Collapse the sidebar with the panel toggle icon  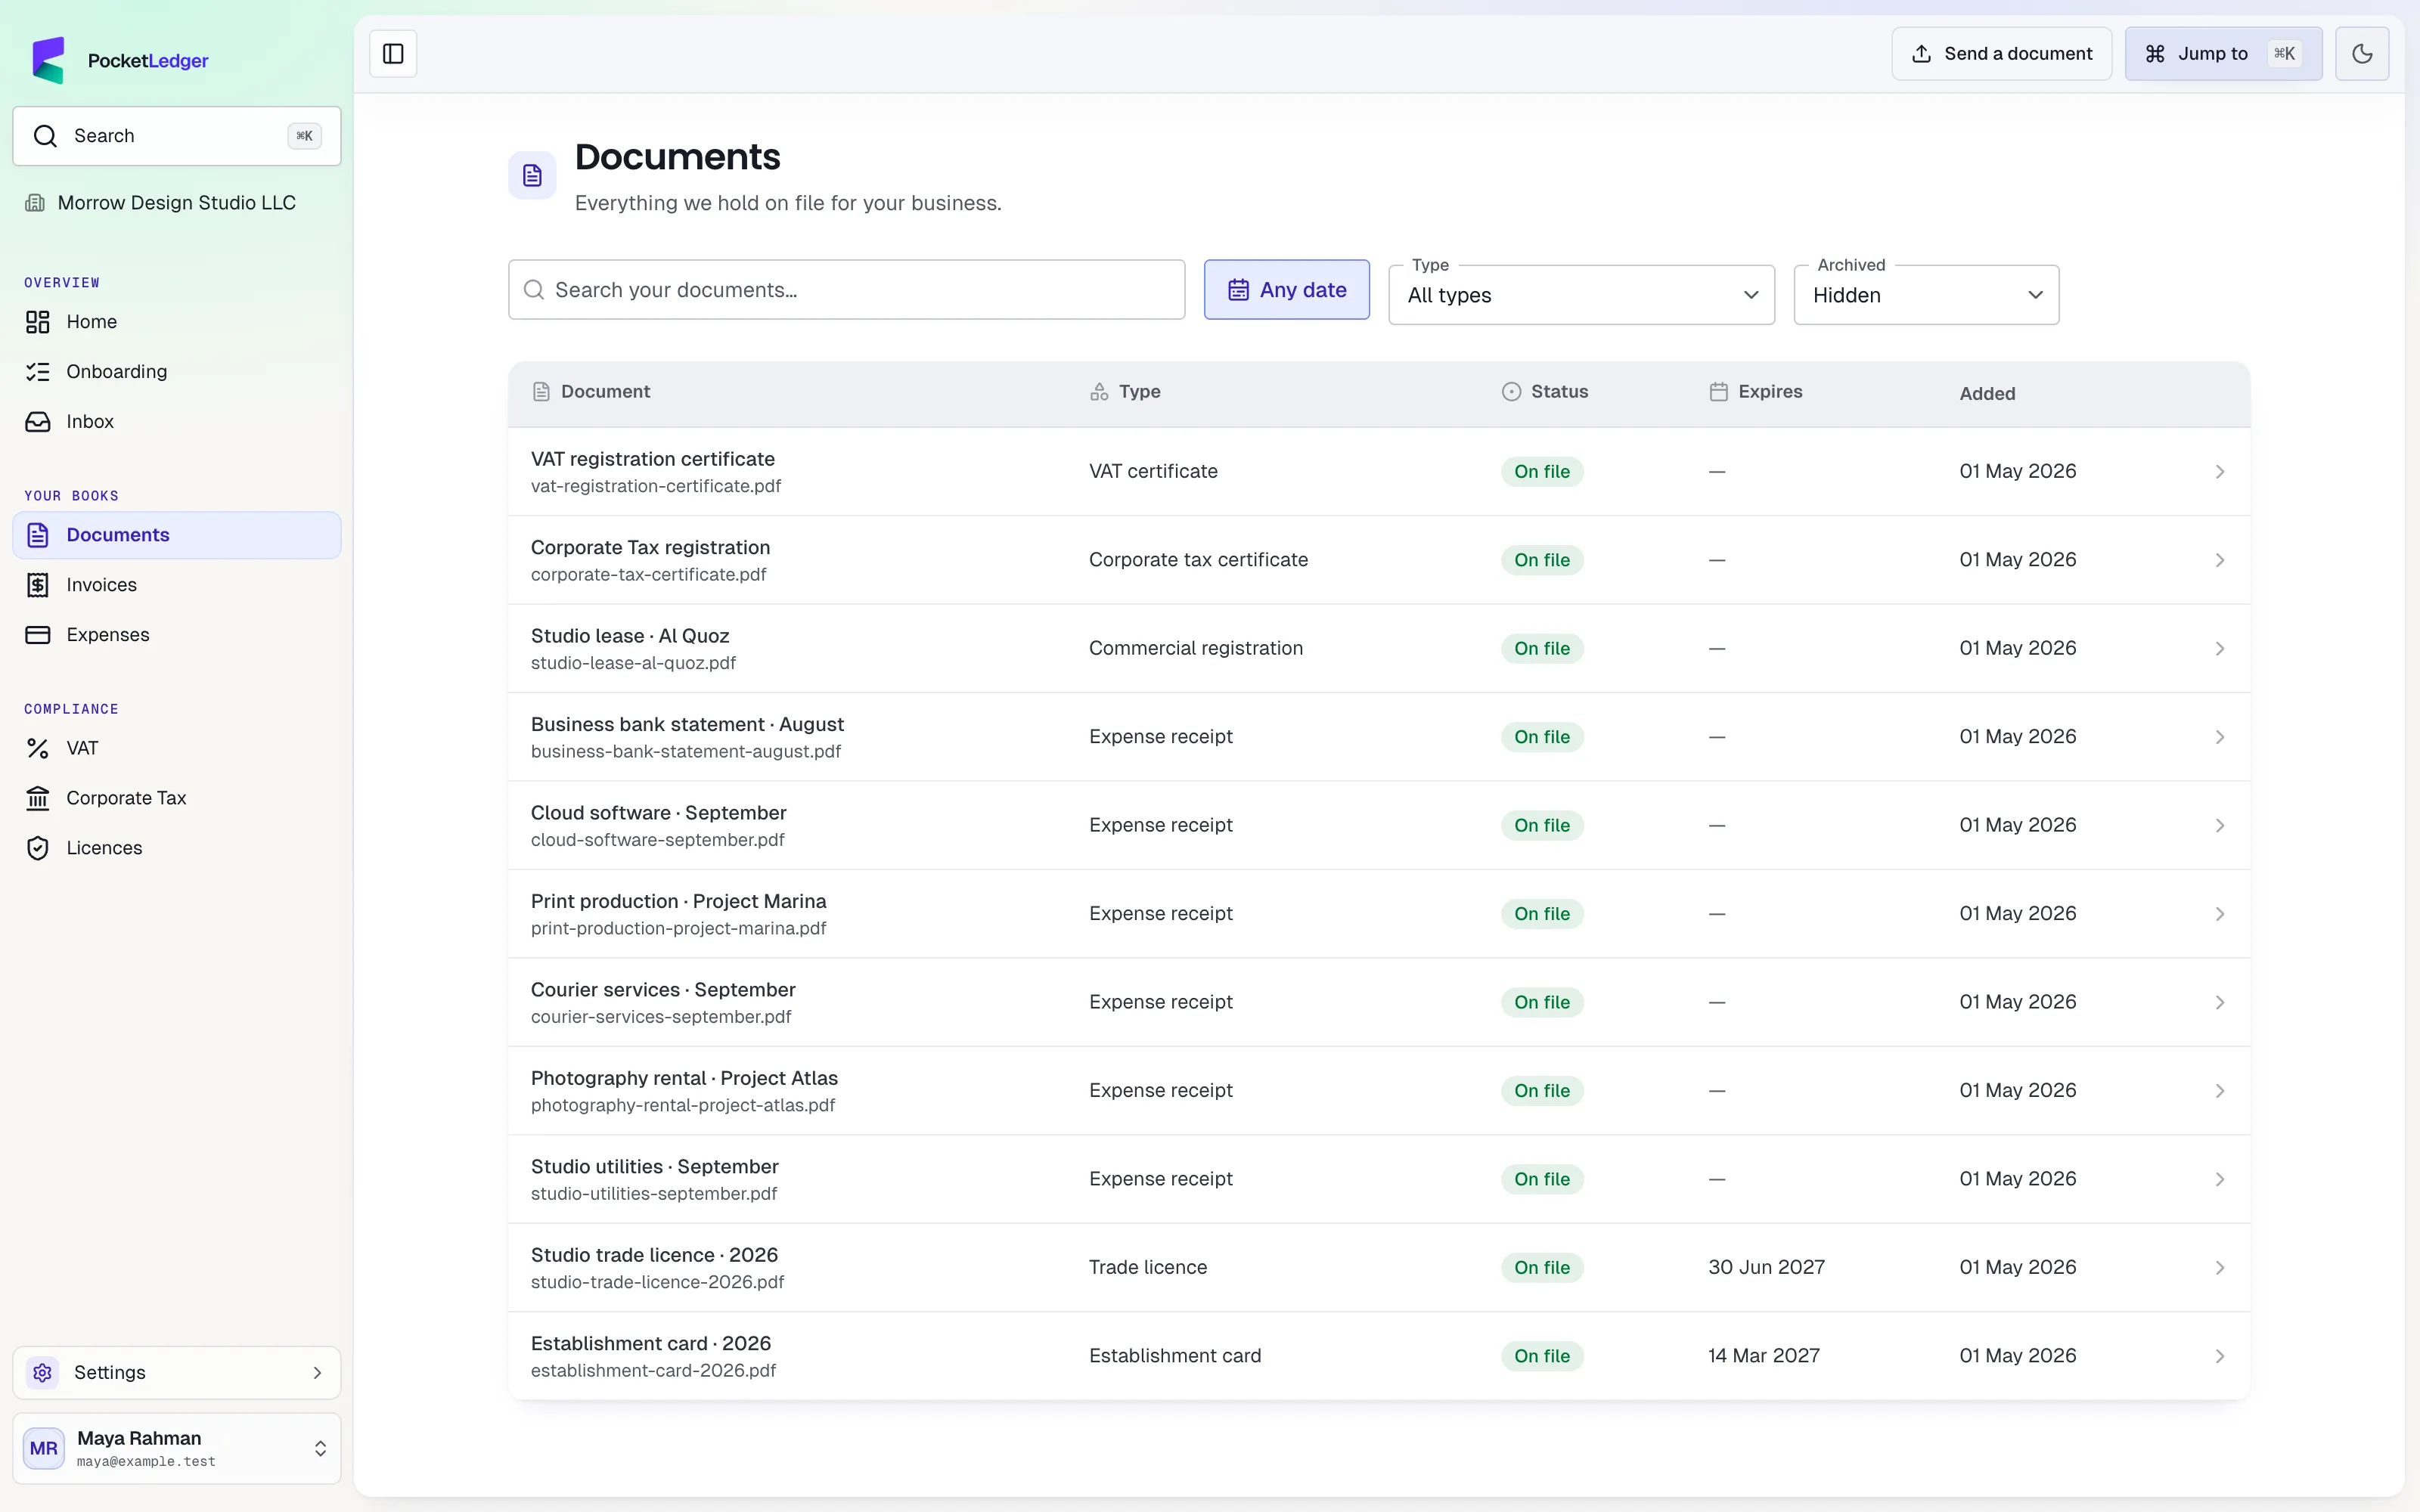pos(393,54)
